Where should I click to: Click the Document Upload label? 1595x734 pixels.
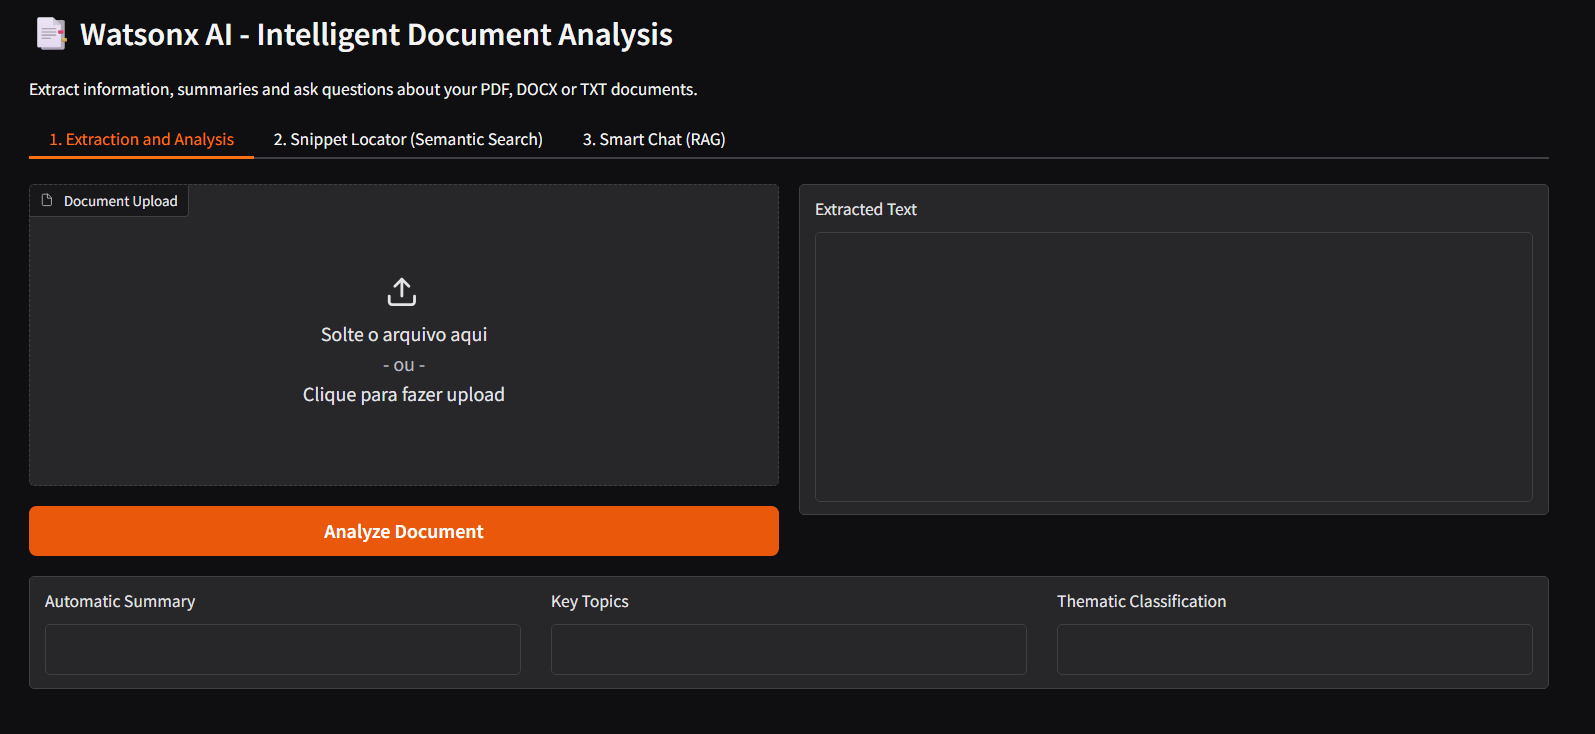(121, 201)
